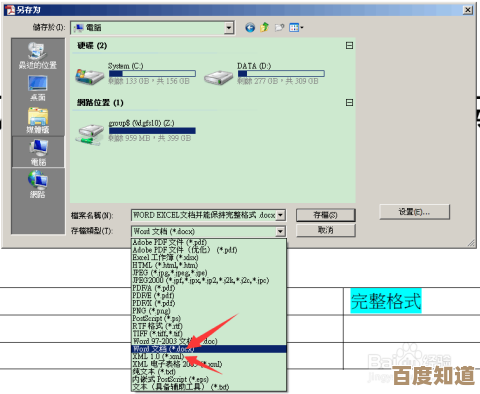Choose Word 97-2003 document (*.doc)
The image size is (480, 394).
[209, 341]
